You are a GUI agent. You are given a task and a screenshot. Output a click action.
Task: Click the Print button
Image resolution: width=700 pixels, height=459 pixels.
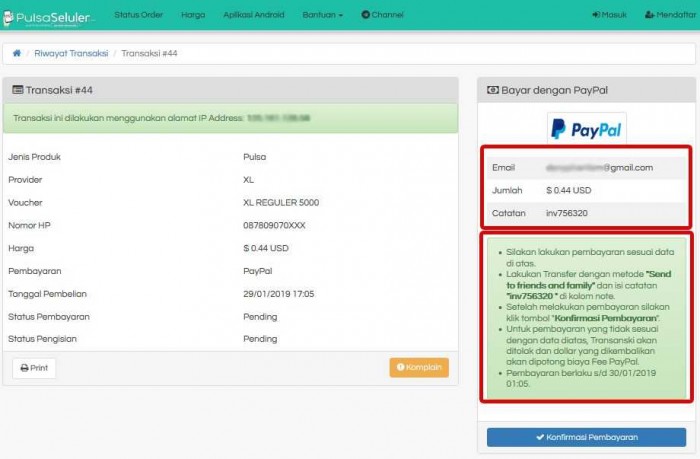pos(34,368)
